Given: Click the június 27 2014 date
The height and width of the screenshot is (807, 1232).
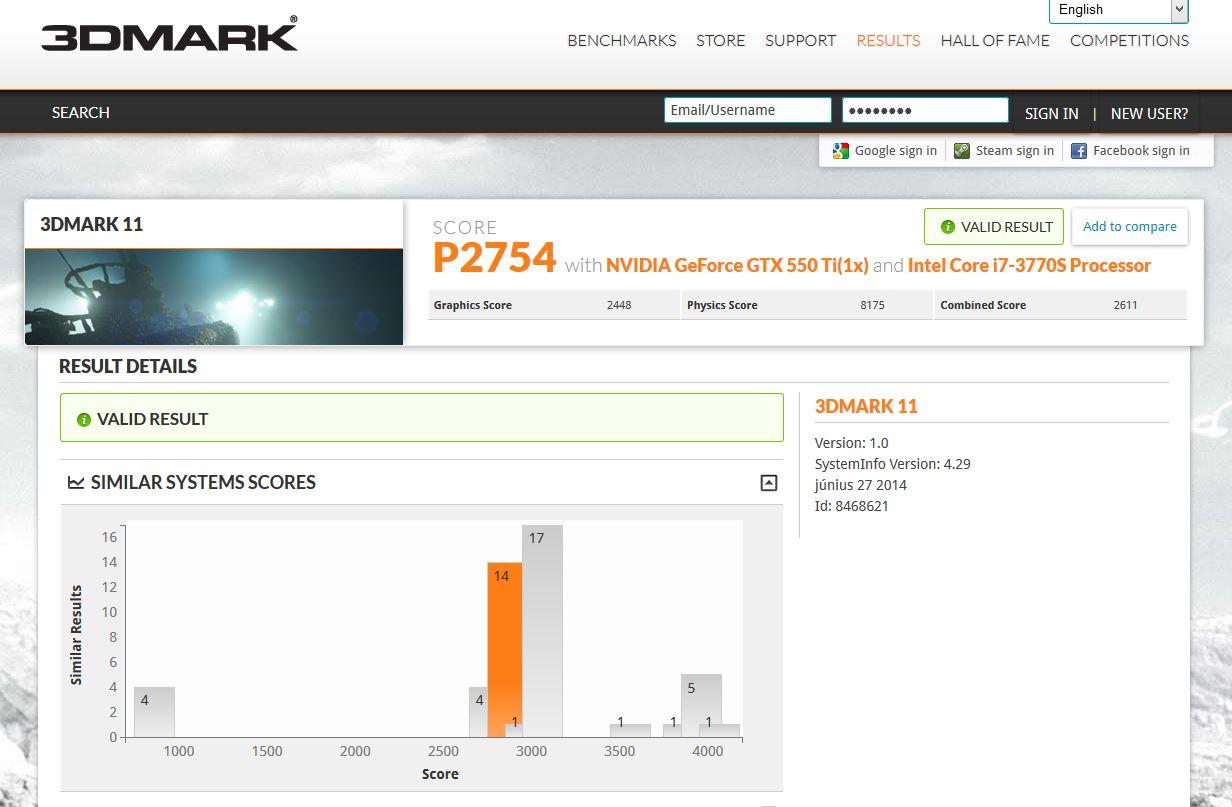Looking at the screenshot, I should [x=861, y=485].
